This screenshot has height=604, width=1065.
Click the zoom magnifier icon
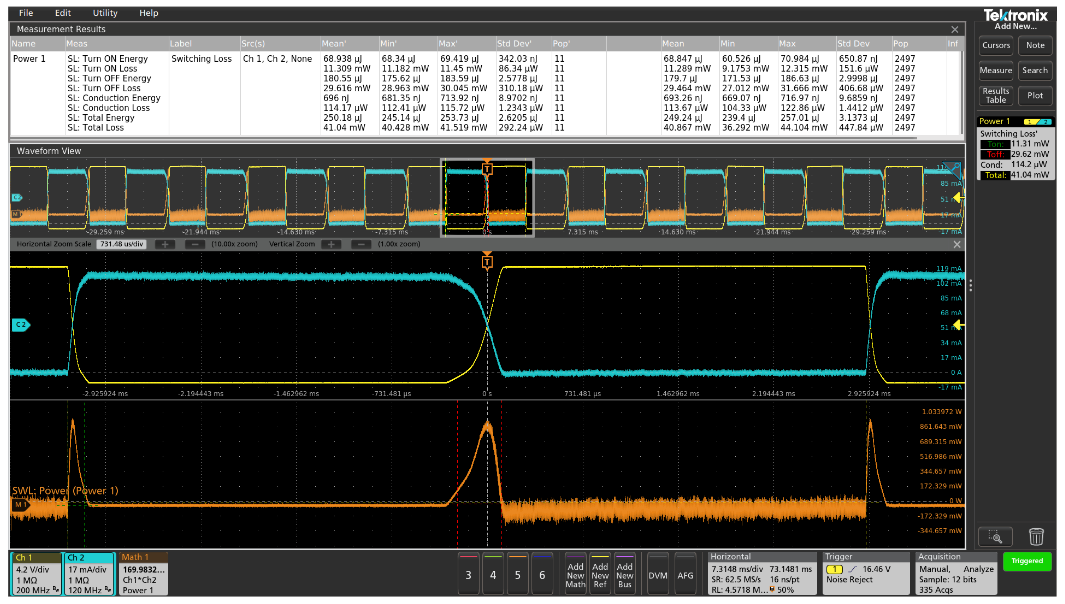coord(997,537)
